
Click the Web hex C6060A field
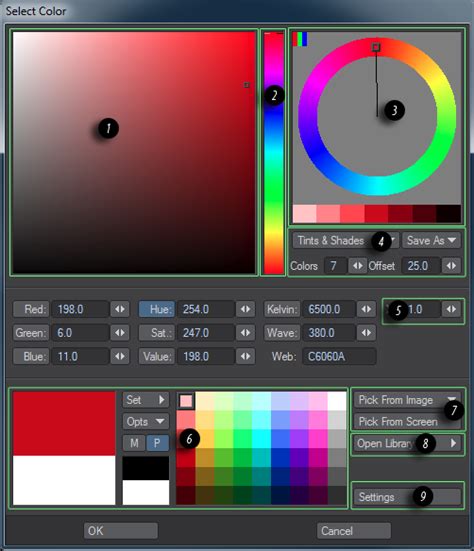click(x=339, y=356)
